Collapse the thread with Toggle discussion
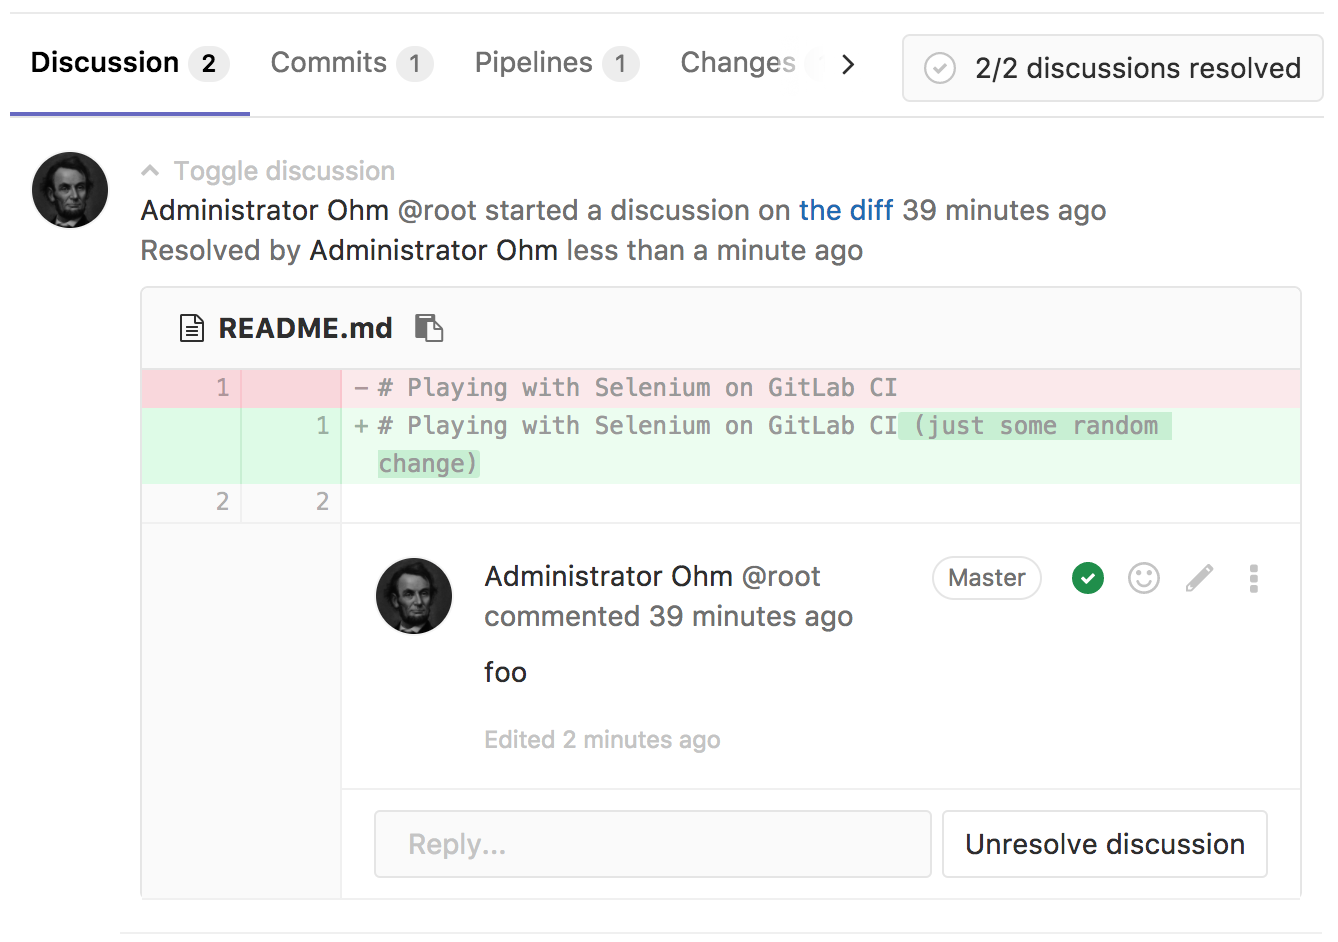1338x942 pixels. [x=268, y=171]
